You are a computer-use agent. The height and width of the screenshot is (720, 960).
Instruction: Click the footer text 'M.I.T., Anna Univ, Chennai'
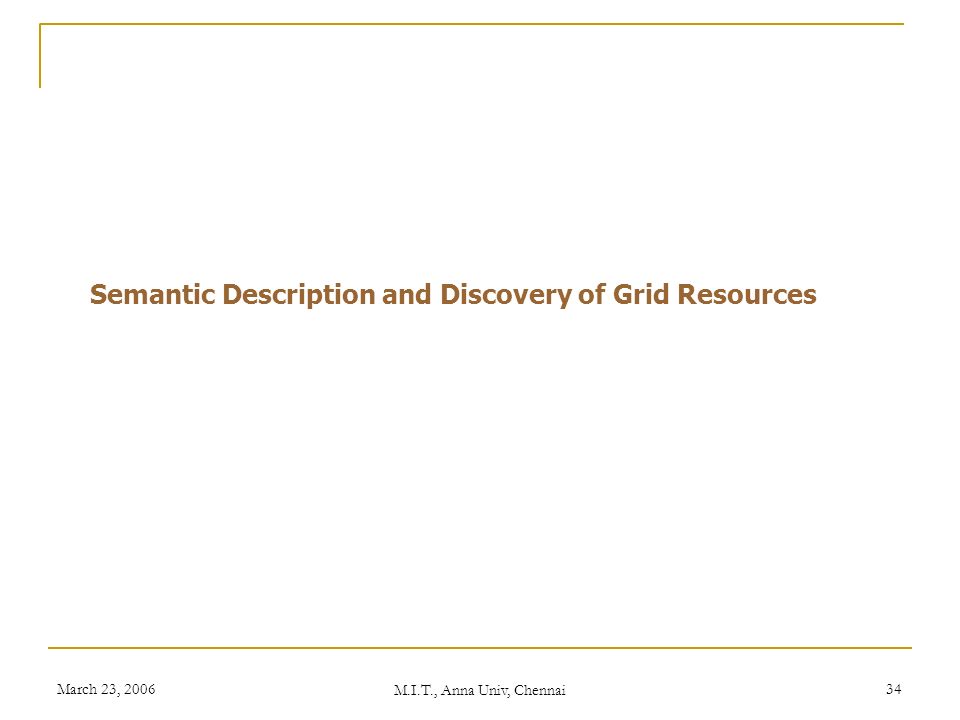pos(479,691)
